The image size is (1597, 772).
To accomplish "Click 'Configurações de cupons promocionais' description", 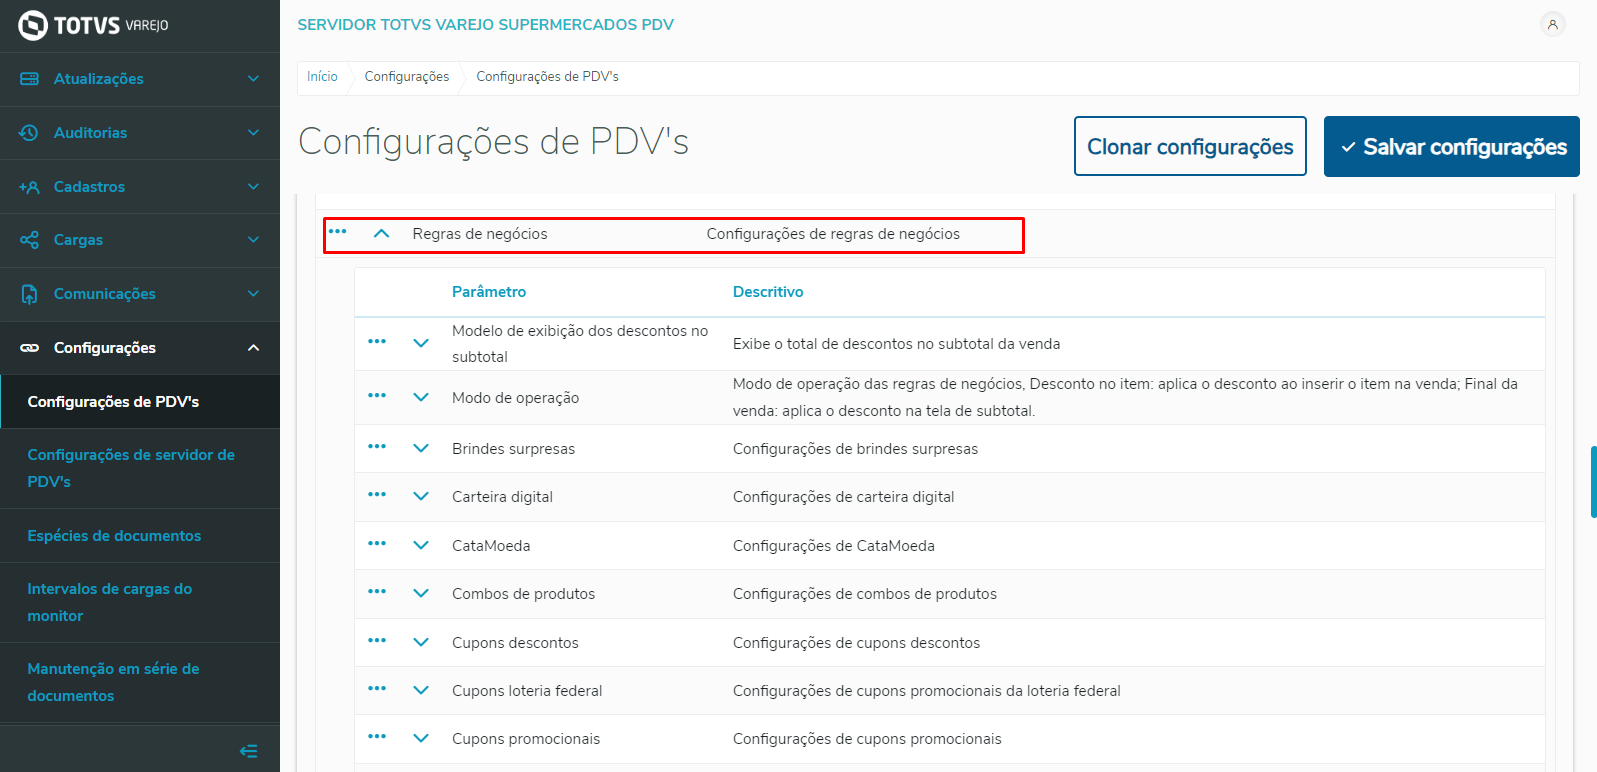I will pos(867,739).
